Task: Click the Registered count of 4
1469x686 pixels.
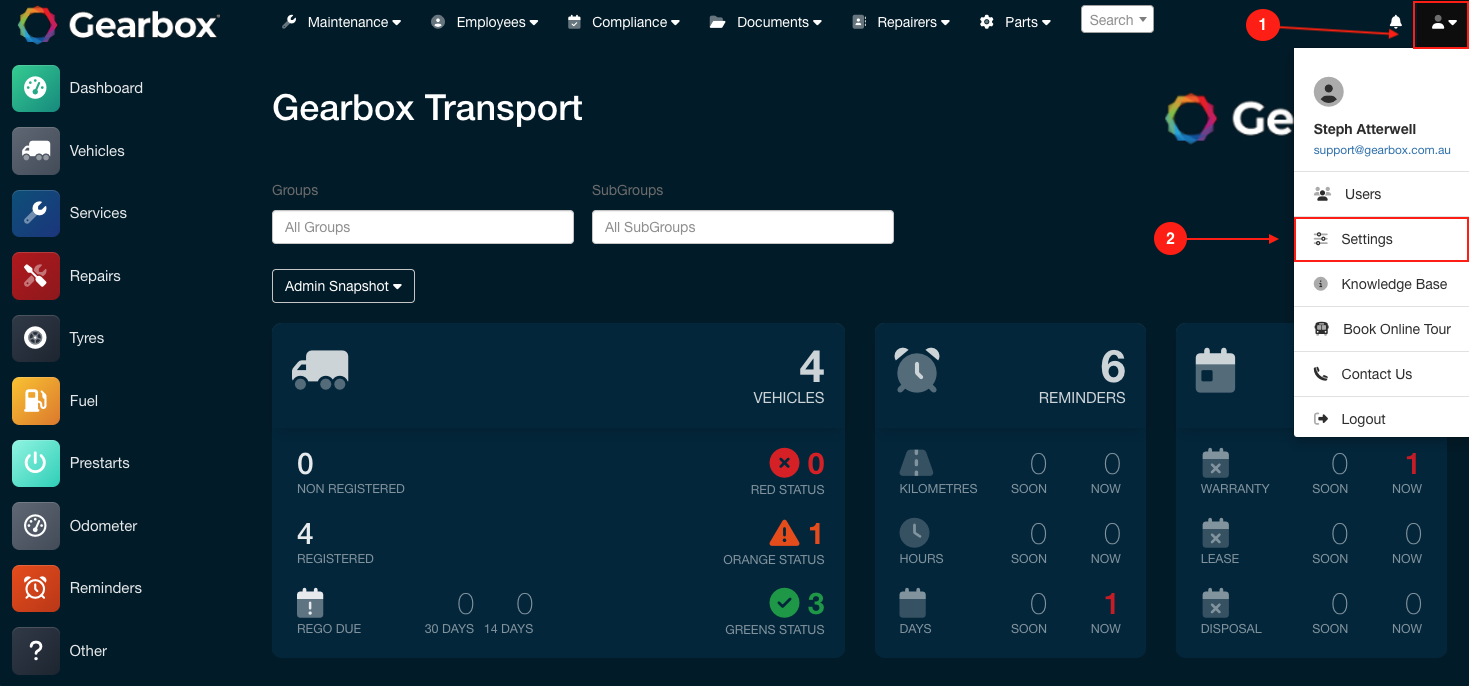Action: [305, 533]
